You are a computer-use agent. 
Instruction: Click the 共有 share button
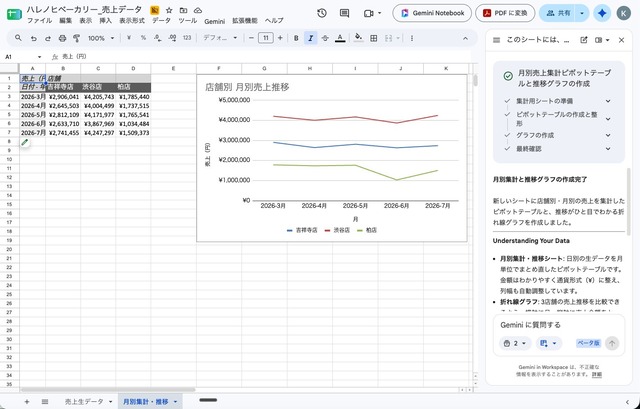[558, 13]
